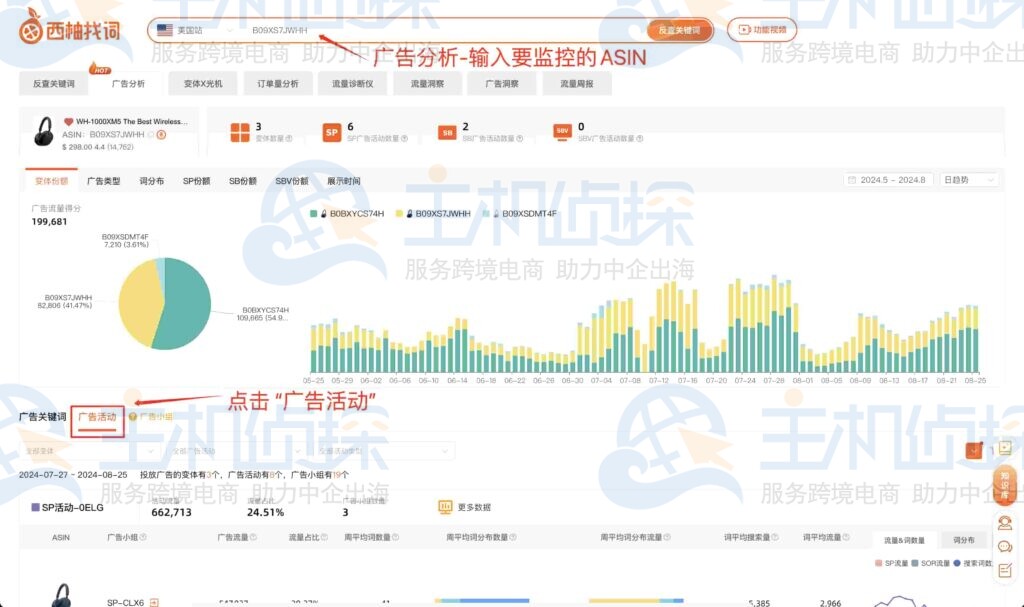Viewport: 1024px width, 607px height.
Task: Click the 变体数量 grid icon
Action: click(x=239, y=131)
